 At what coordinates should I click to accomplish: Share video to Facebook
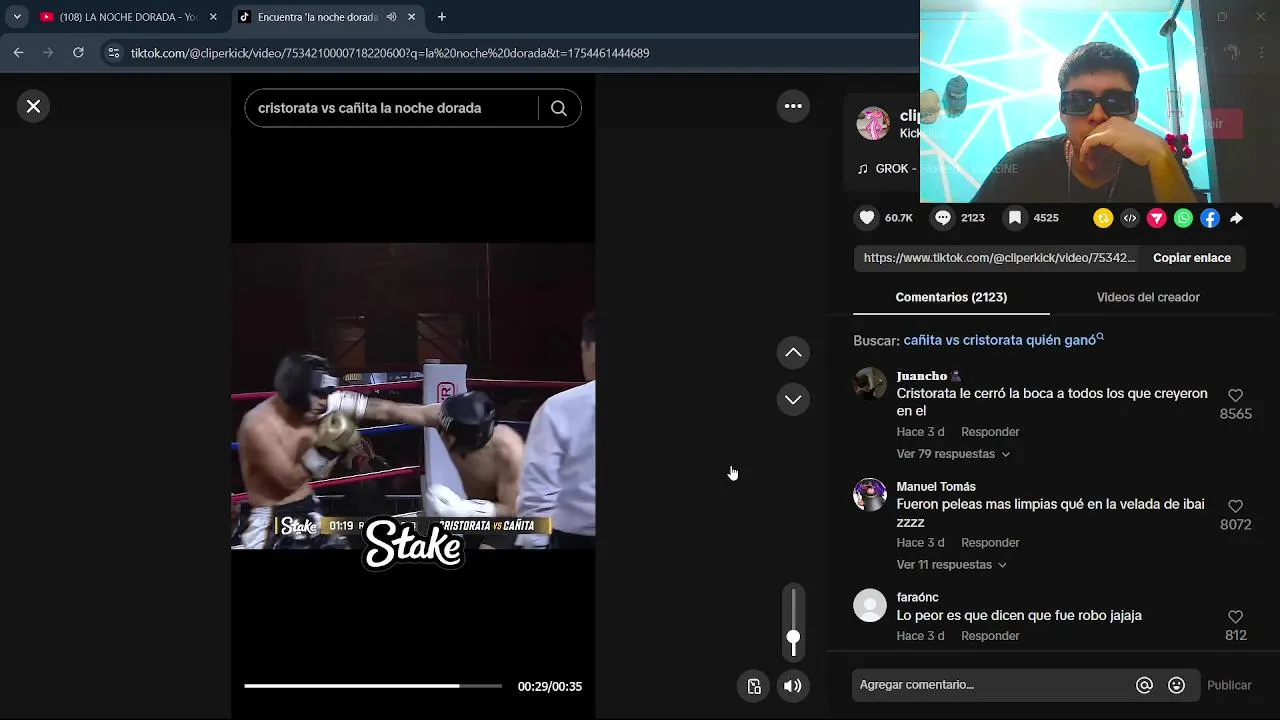pyautogui.click(x=1210, y=218)
